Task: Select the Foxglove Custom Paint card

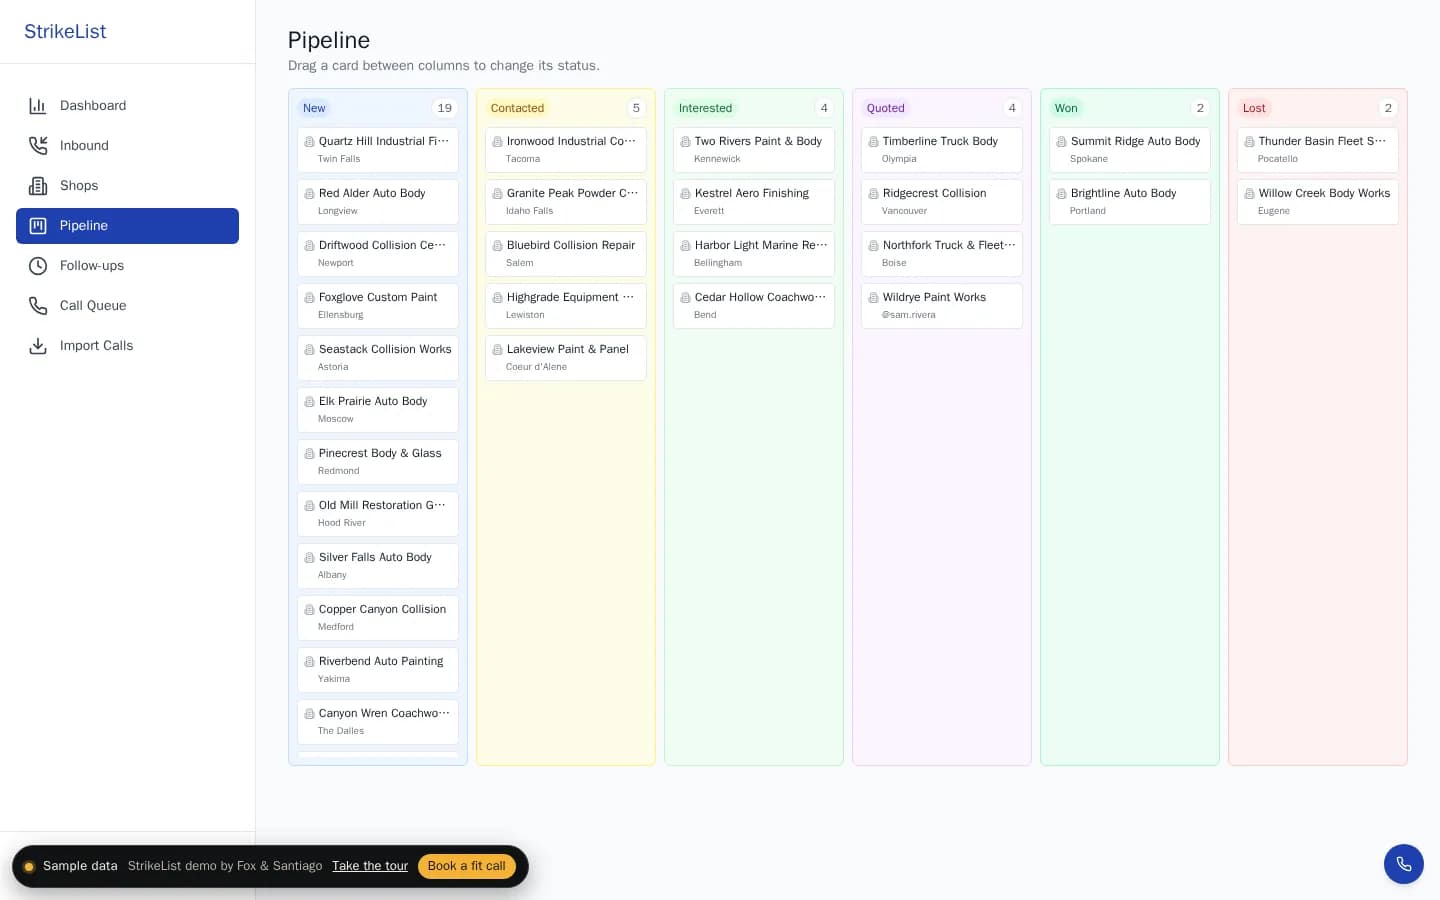Action: pos(378,306)
